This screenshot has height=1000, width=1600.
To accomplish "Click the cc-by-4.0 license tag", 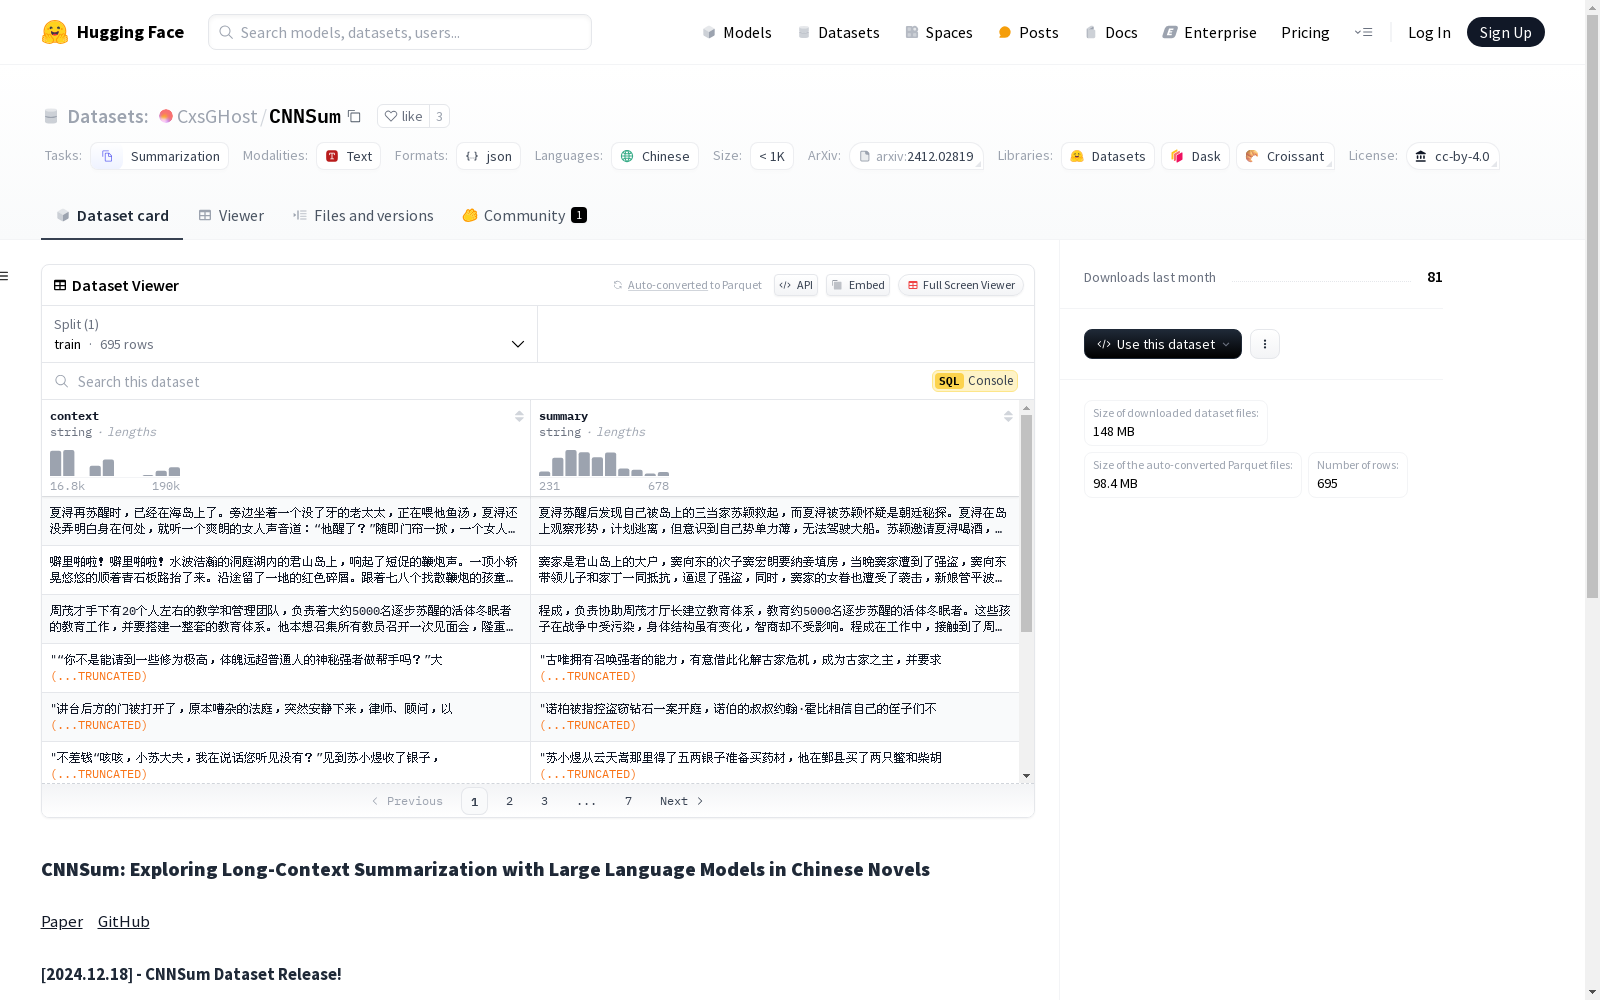I will coord(1452,156).
